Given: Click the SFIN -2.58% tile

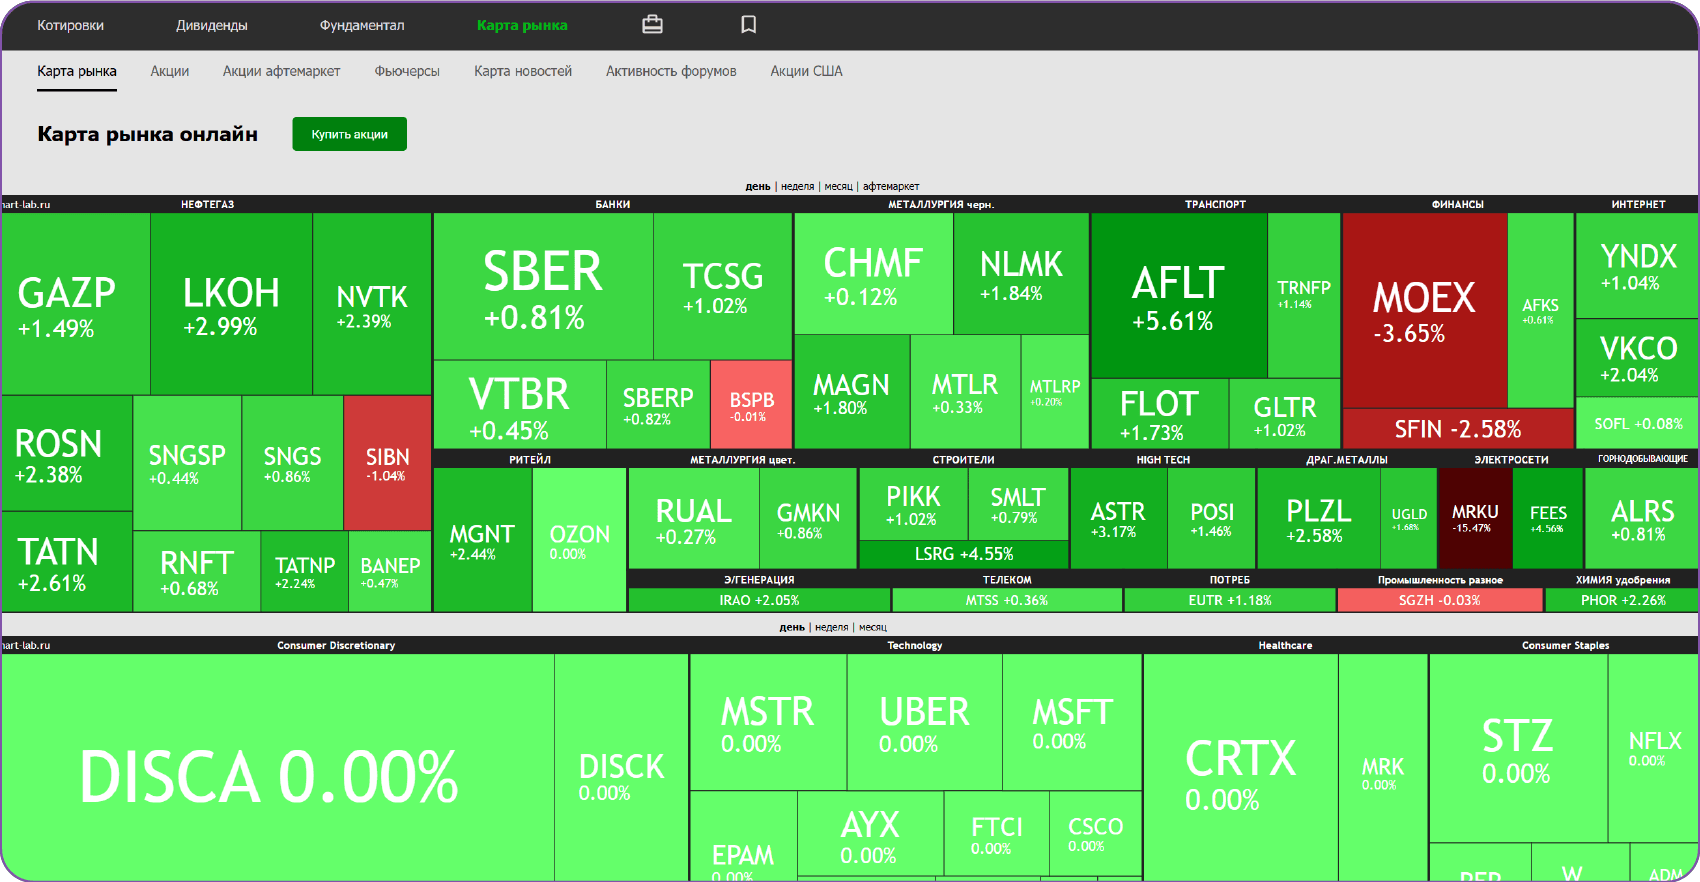Looking at the screenshot, I should (1458, 429).
